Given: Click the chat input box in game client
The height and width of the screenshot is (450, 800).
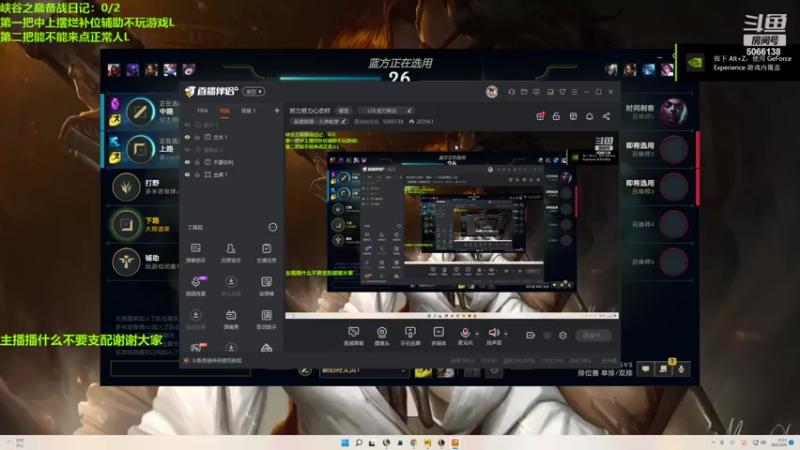Looking at the screenshot, I should point(181,369).
